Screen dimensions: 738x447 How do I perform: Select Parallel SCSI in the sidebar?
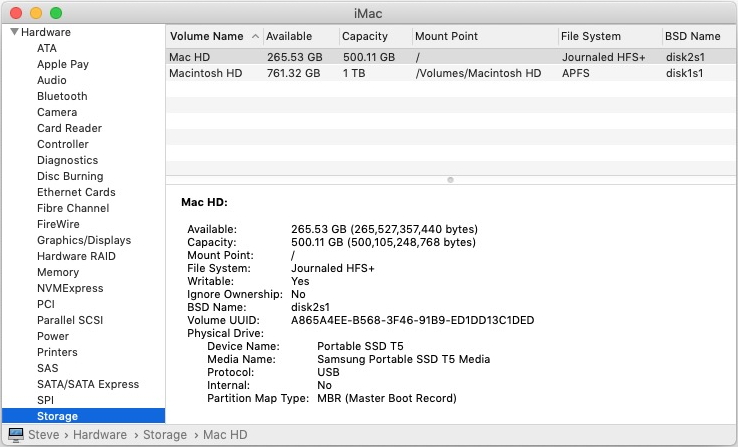70,320
